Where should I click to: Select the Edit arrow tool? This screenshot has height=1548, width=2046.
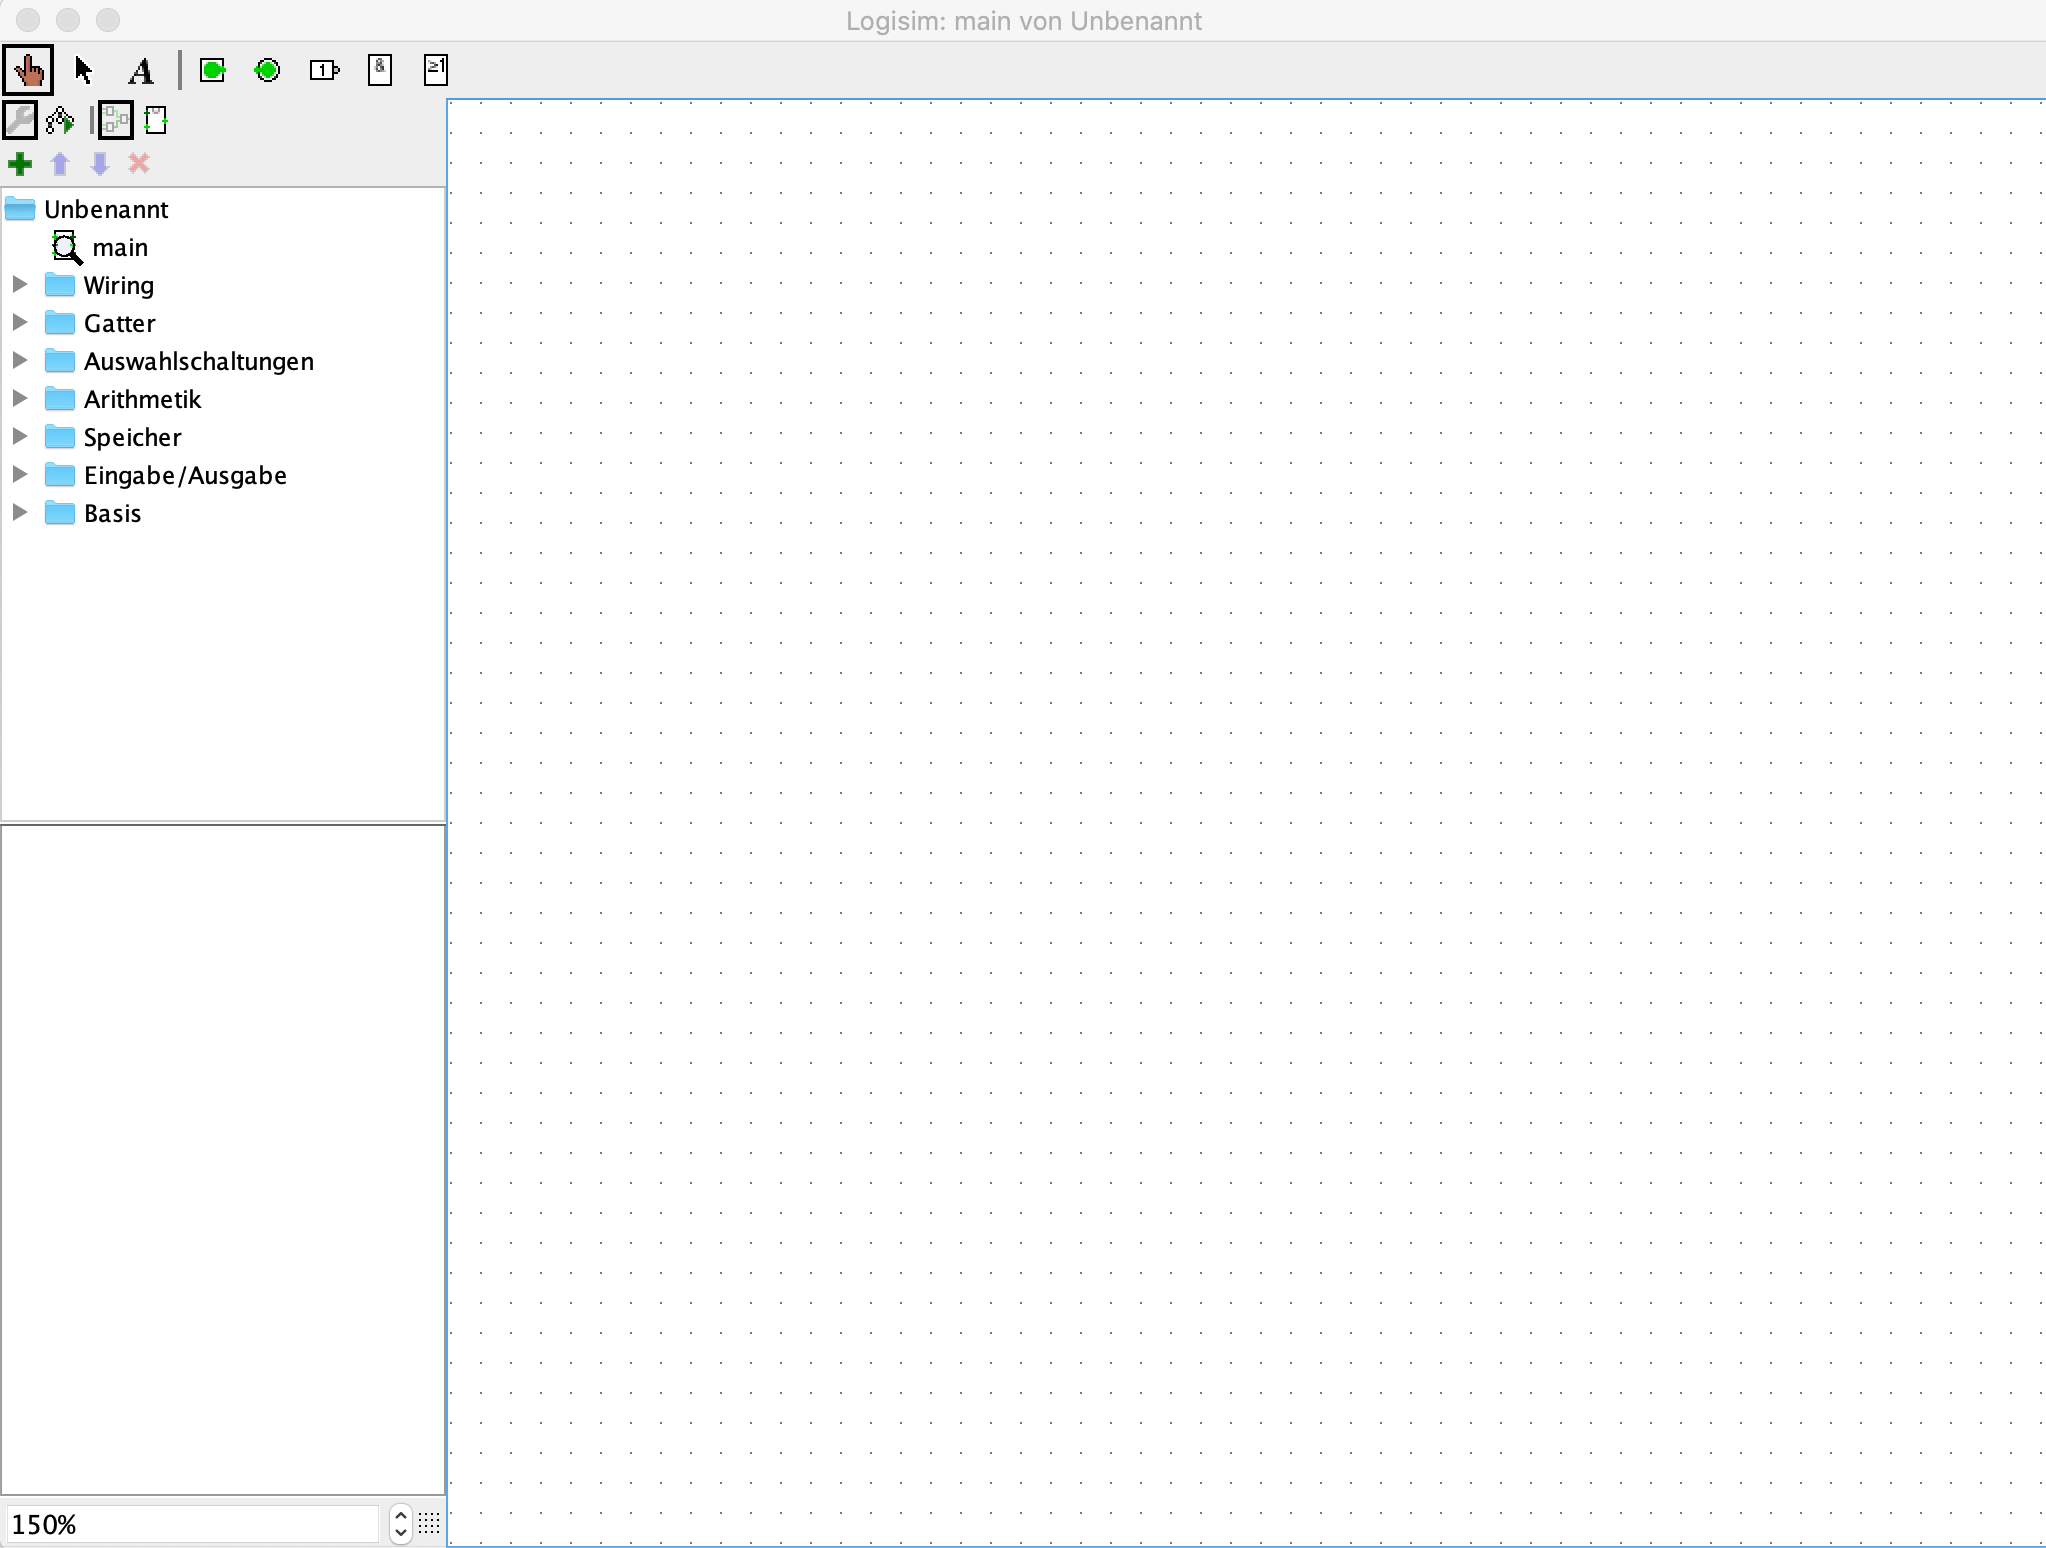click(x=84, y=70)
